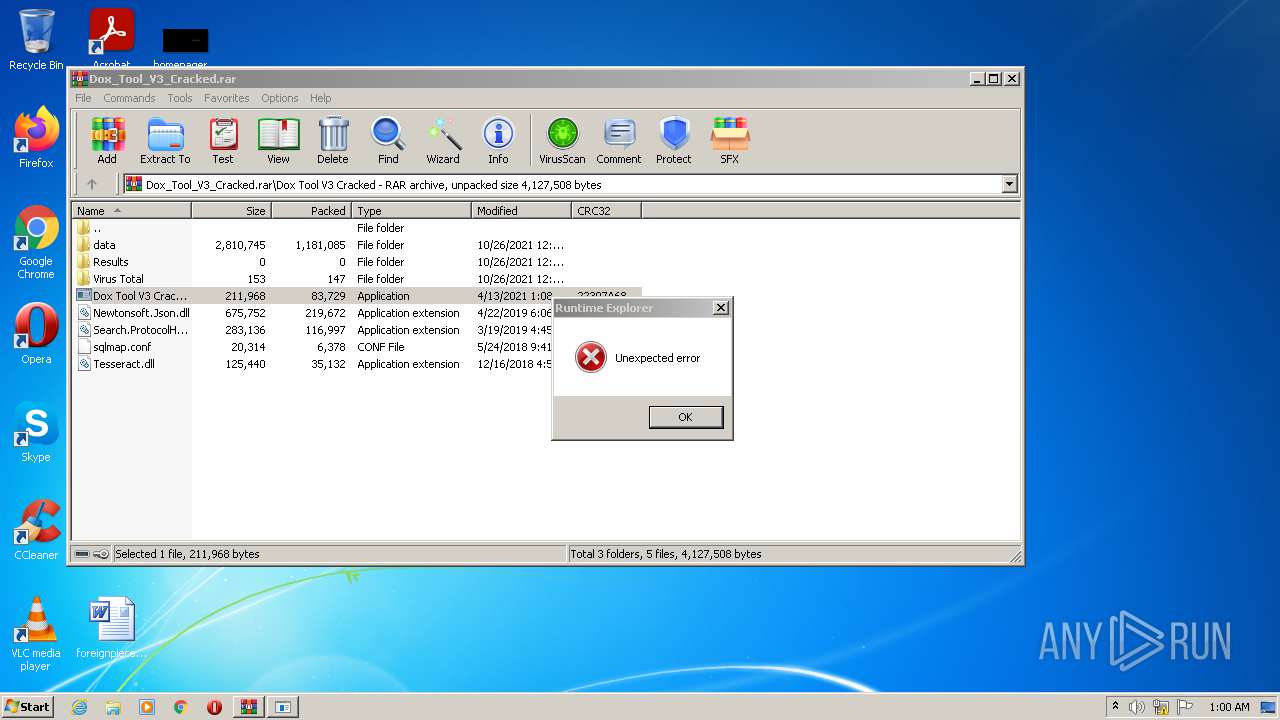This screenshot has width=1280, height=720.
Task: Open VLC media player shortcut
Action: tap(36, 634)
